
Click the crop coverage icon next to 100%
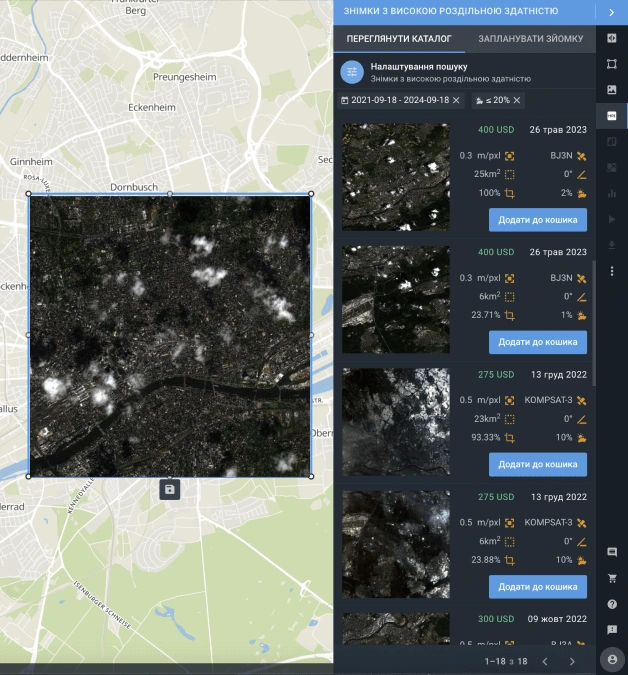coord(510,193)
